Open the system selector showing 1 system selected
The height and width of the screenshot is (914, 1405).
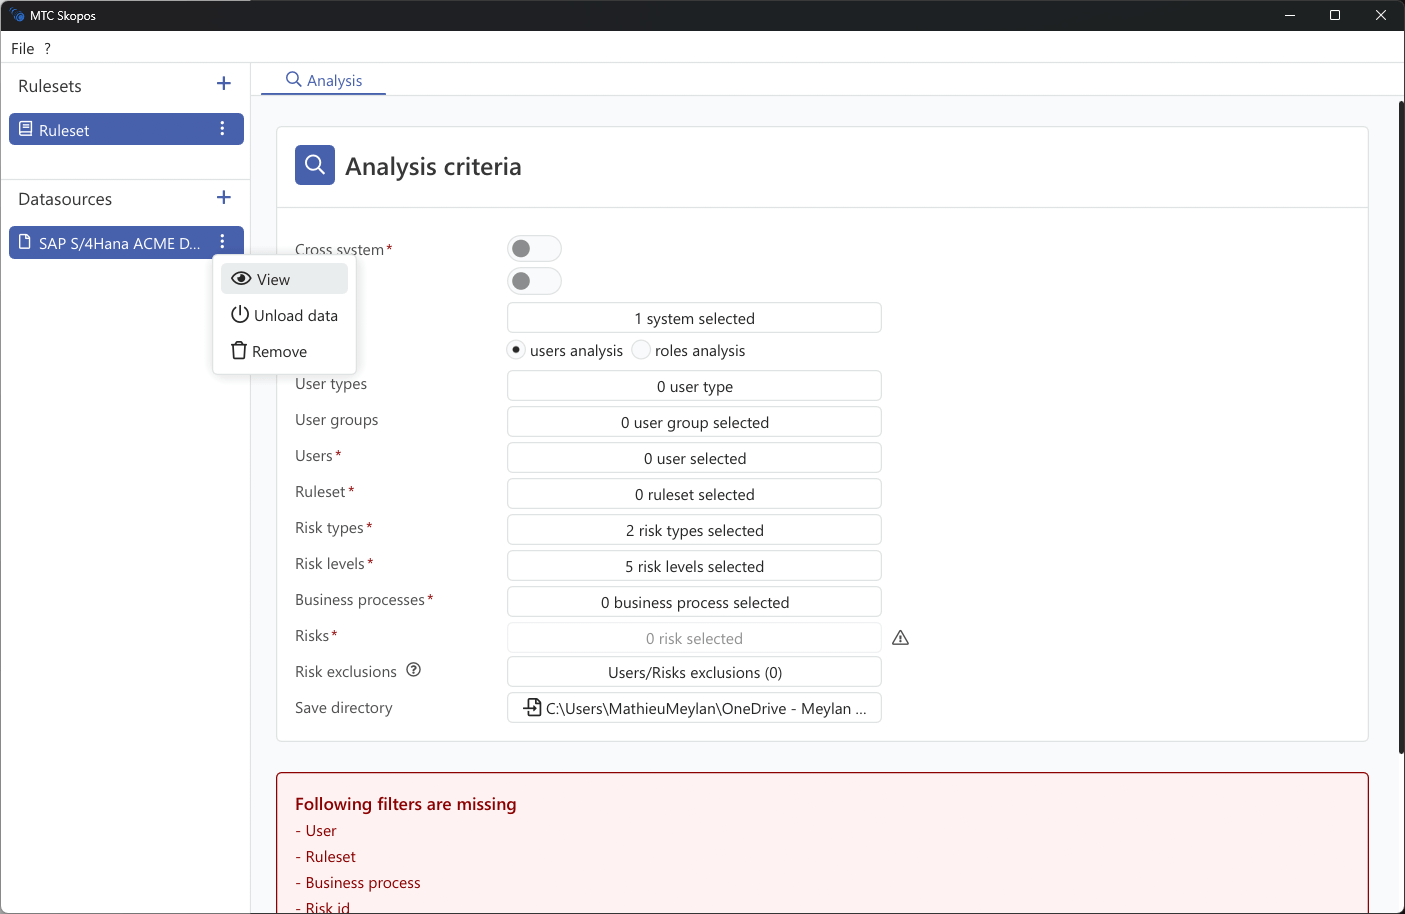pyautogui.click(x=694, y=317)
